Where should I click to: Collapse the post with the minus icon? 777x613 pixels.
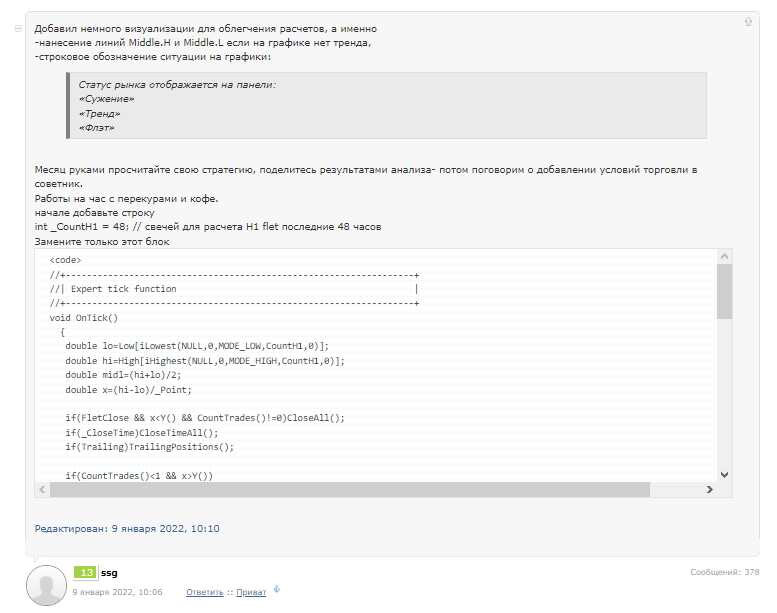pyautogui.click(x=19, y=29)
